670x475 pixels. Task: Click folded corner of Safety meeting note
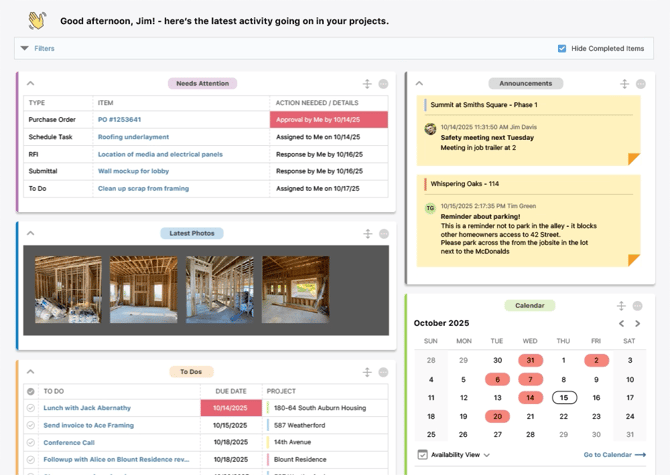[634, 159]
